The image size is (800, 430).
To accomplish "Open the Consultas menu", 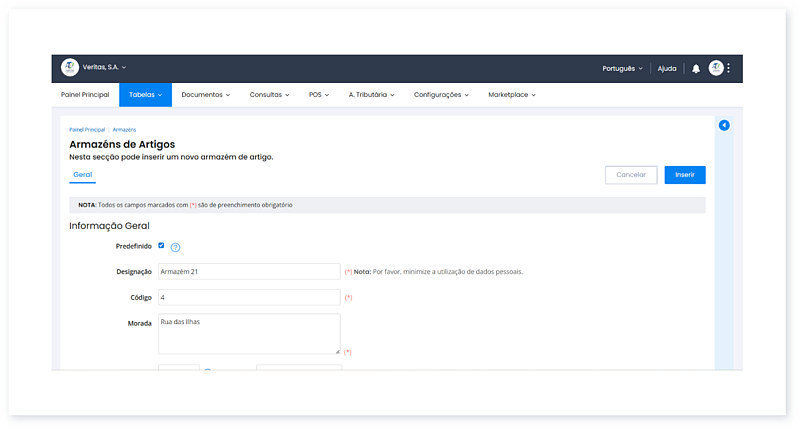I will point(269,95).
